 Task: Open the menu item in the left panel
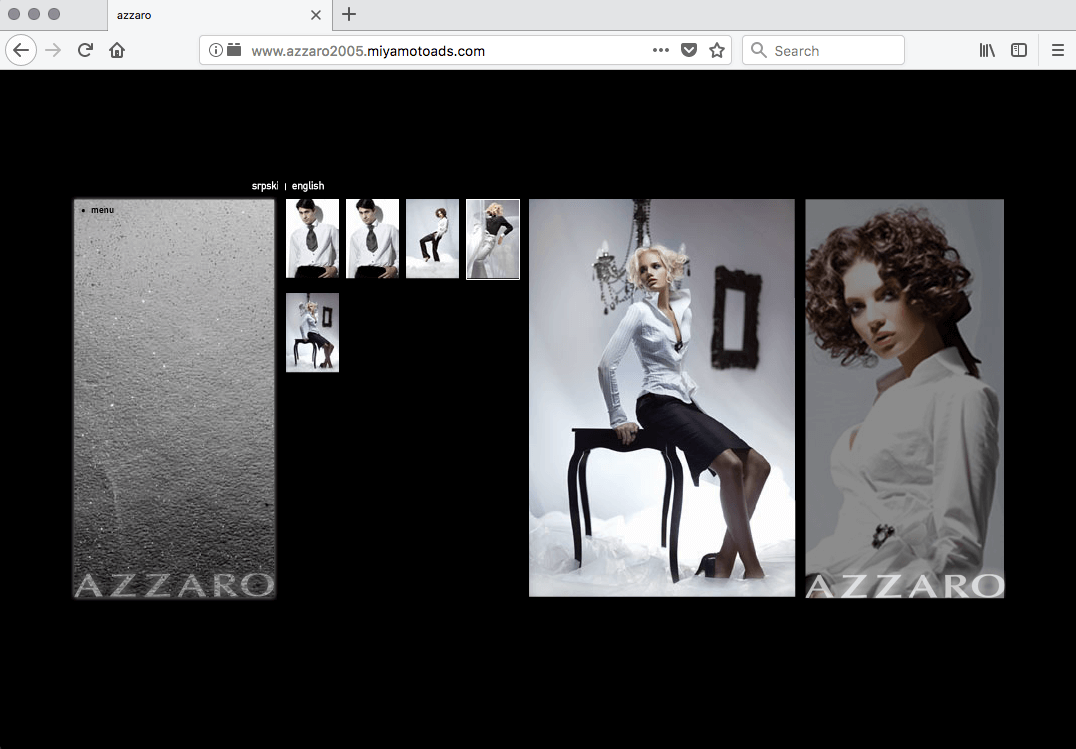[102, 210]
